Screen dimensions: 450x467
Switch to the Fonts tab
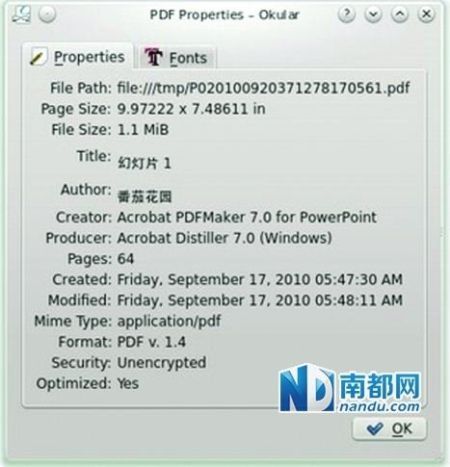point(175,57)
